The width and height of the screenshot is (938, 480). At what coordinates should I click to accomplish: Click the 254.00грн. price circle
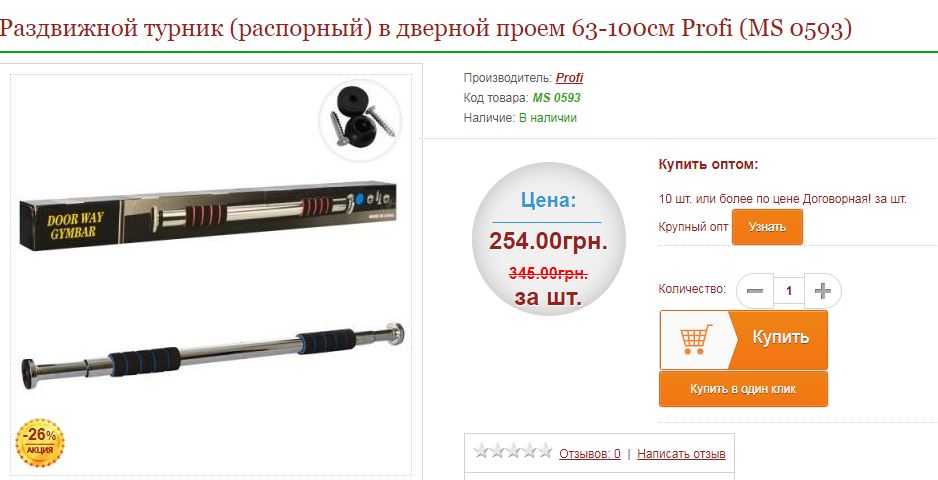pos(548,238)
